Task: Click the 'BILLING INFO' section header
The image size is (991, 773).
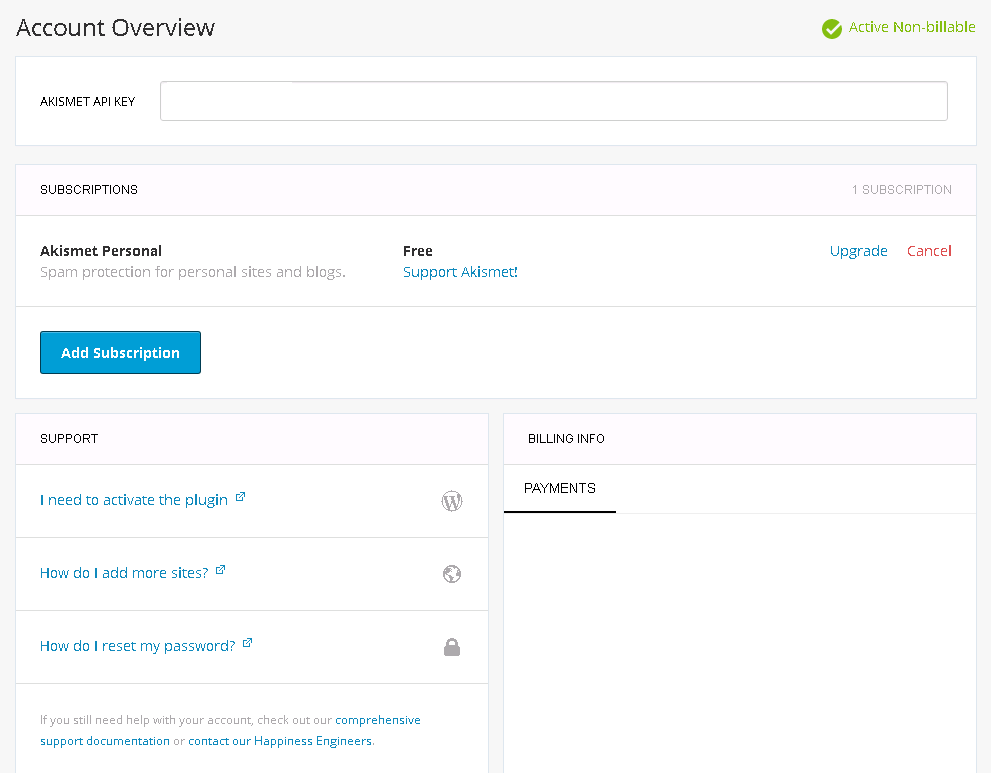Action: pyautogui.click(x=566, y=439)
